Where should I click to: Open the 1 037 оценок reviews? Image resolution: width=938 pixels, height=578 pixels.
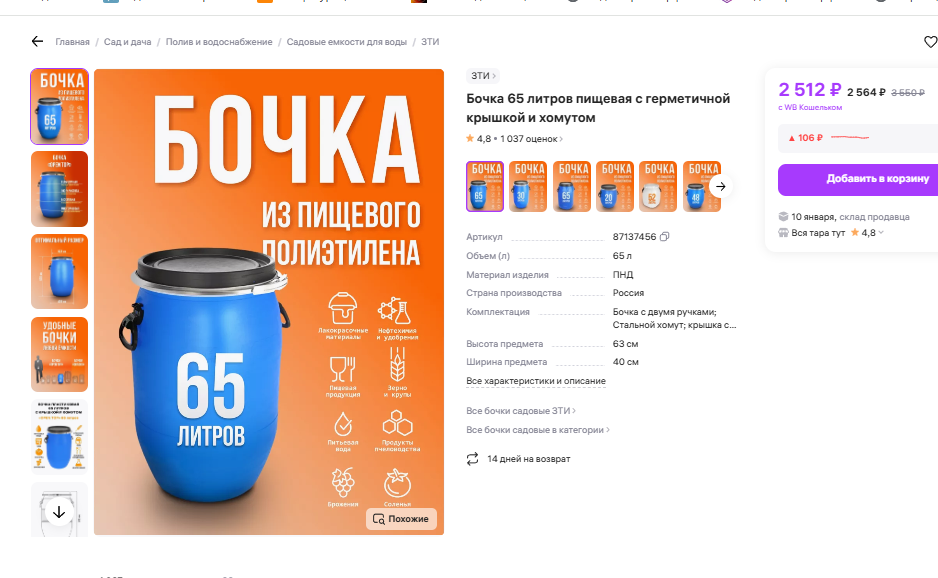531,139
